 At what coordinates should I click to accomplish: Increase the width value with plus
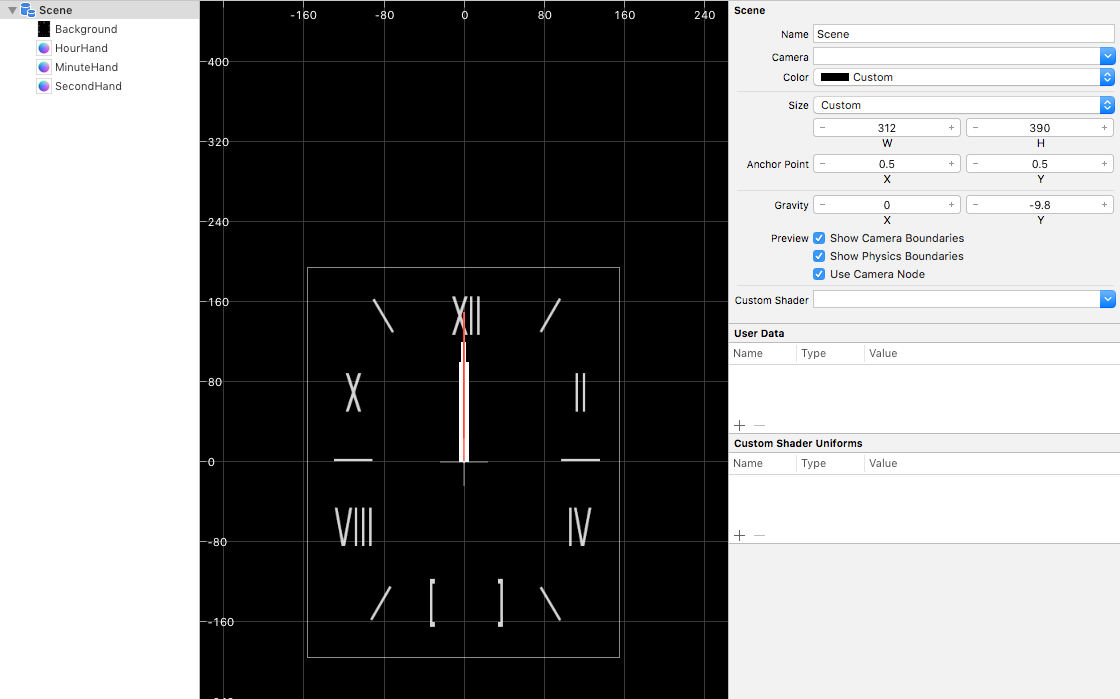[951, 128]
